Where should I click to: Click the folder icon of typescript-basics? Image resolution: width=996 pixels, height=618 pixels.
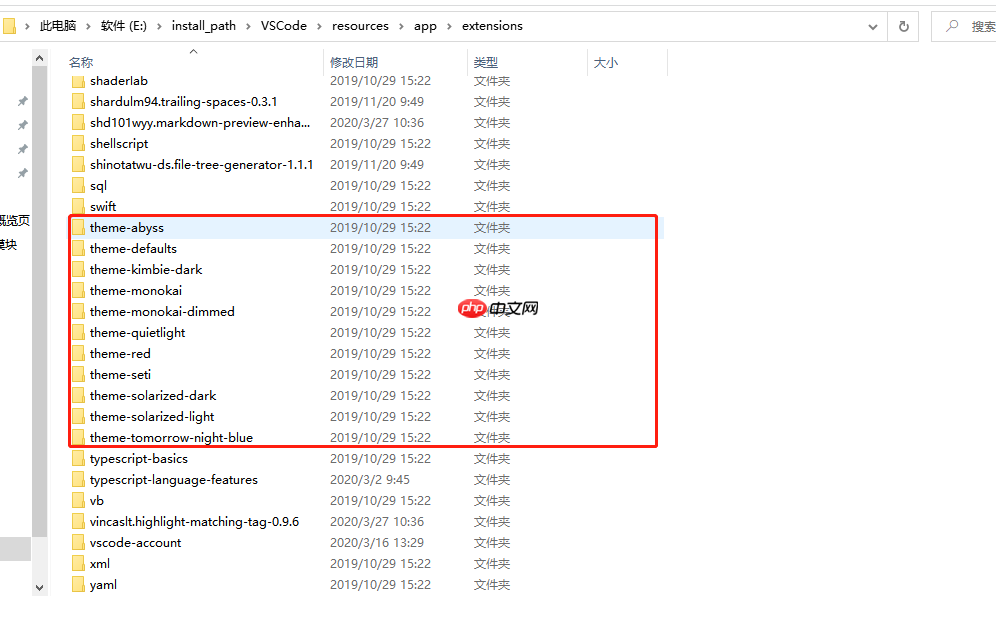coord(78,459)
